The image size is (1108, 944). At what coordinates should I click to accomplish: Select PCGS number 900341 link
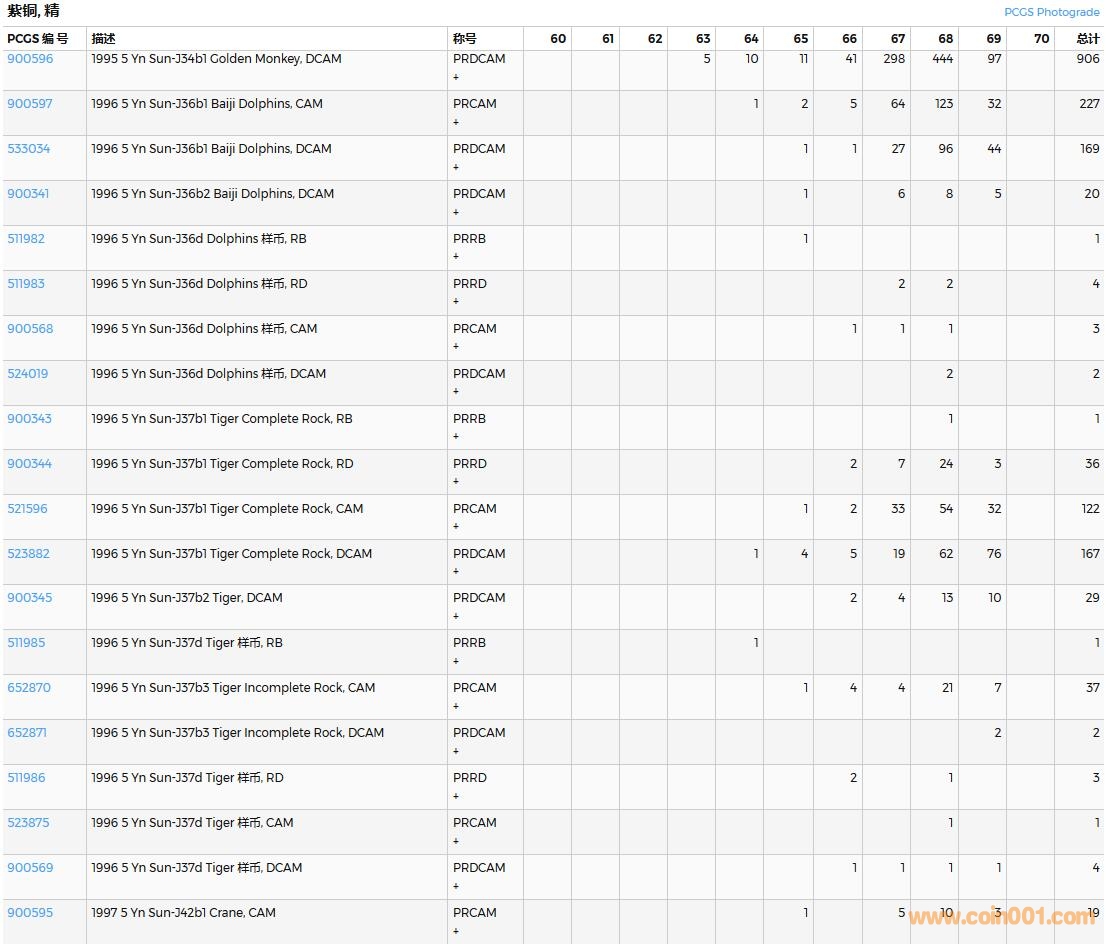click(x=28, y=194)
